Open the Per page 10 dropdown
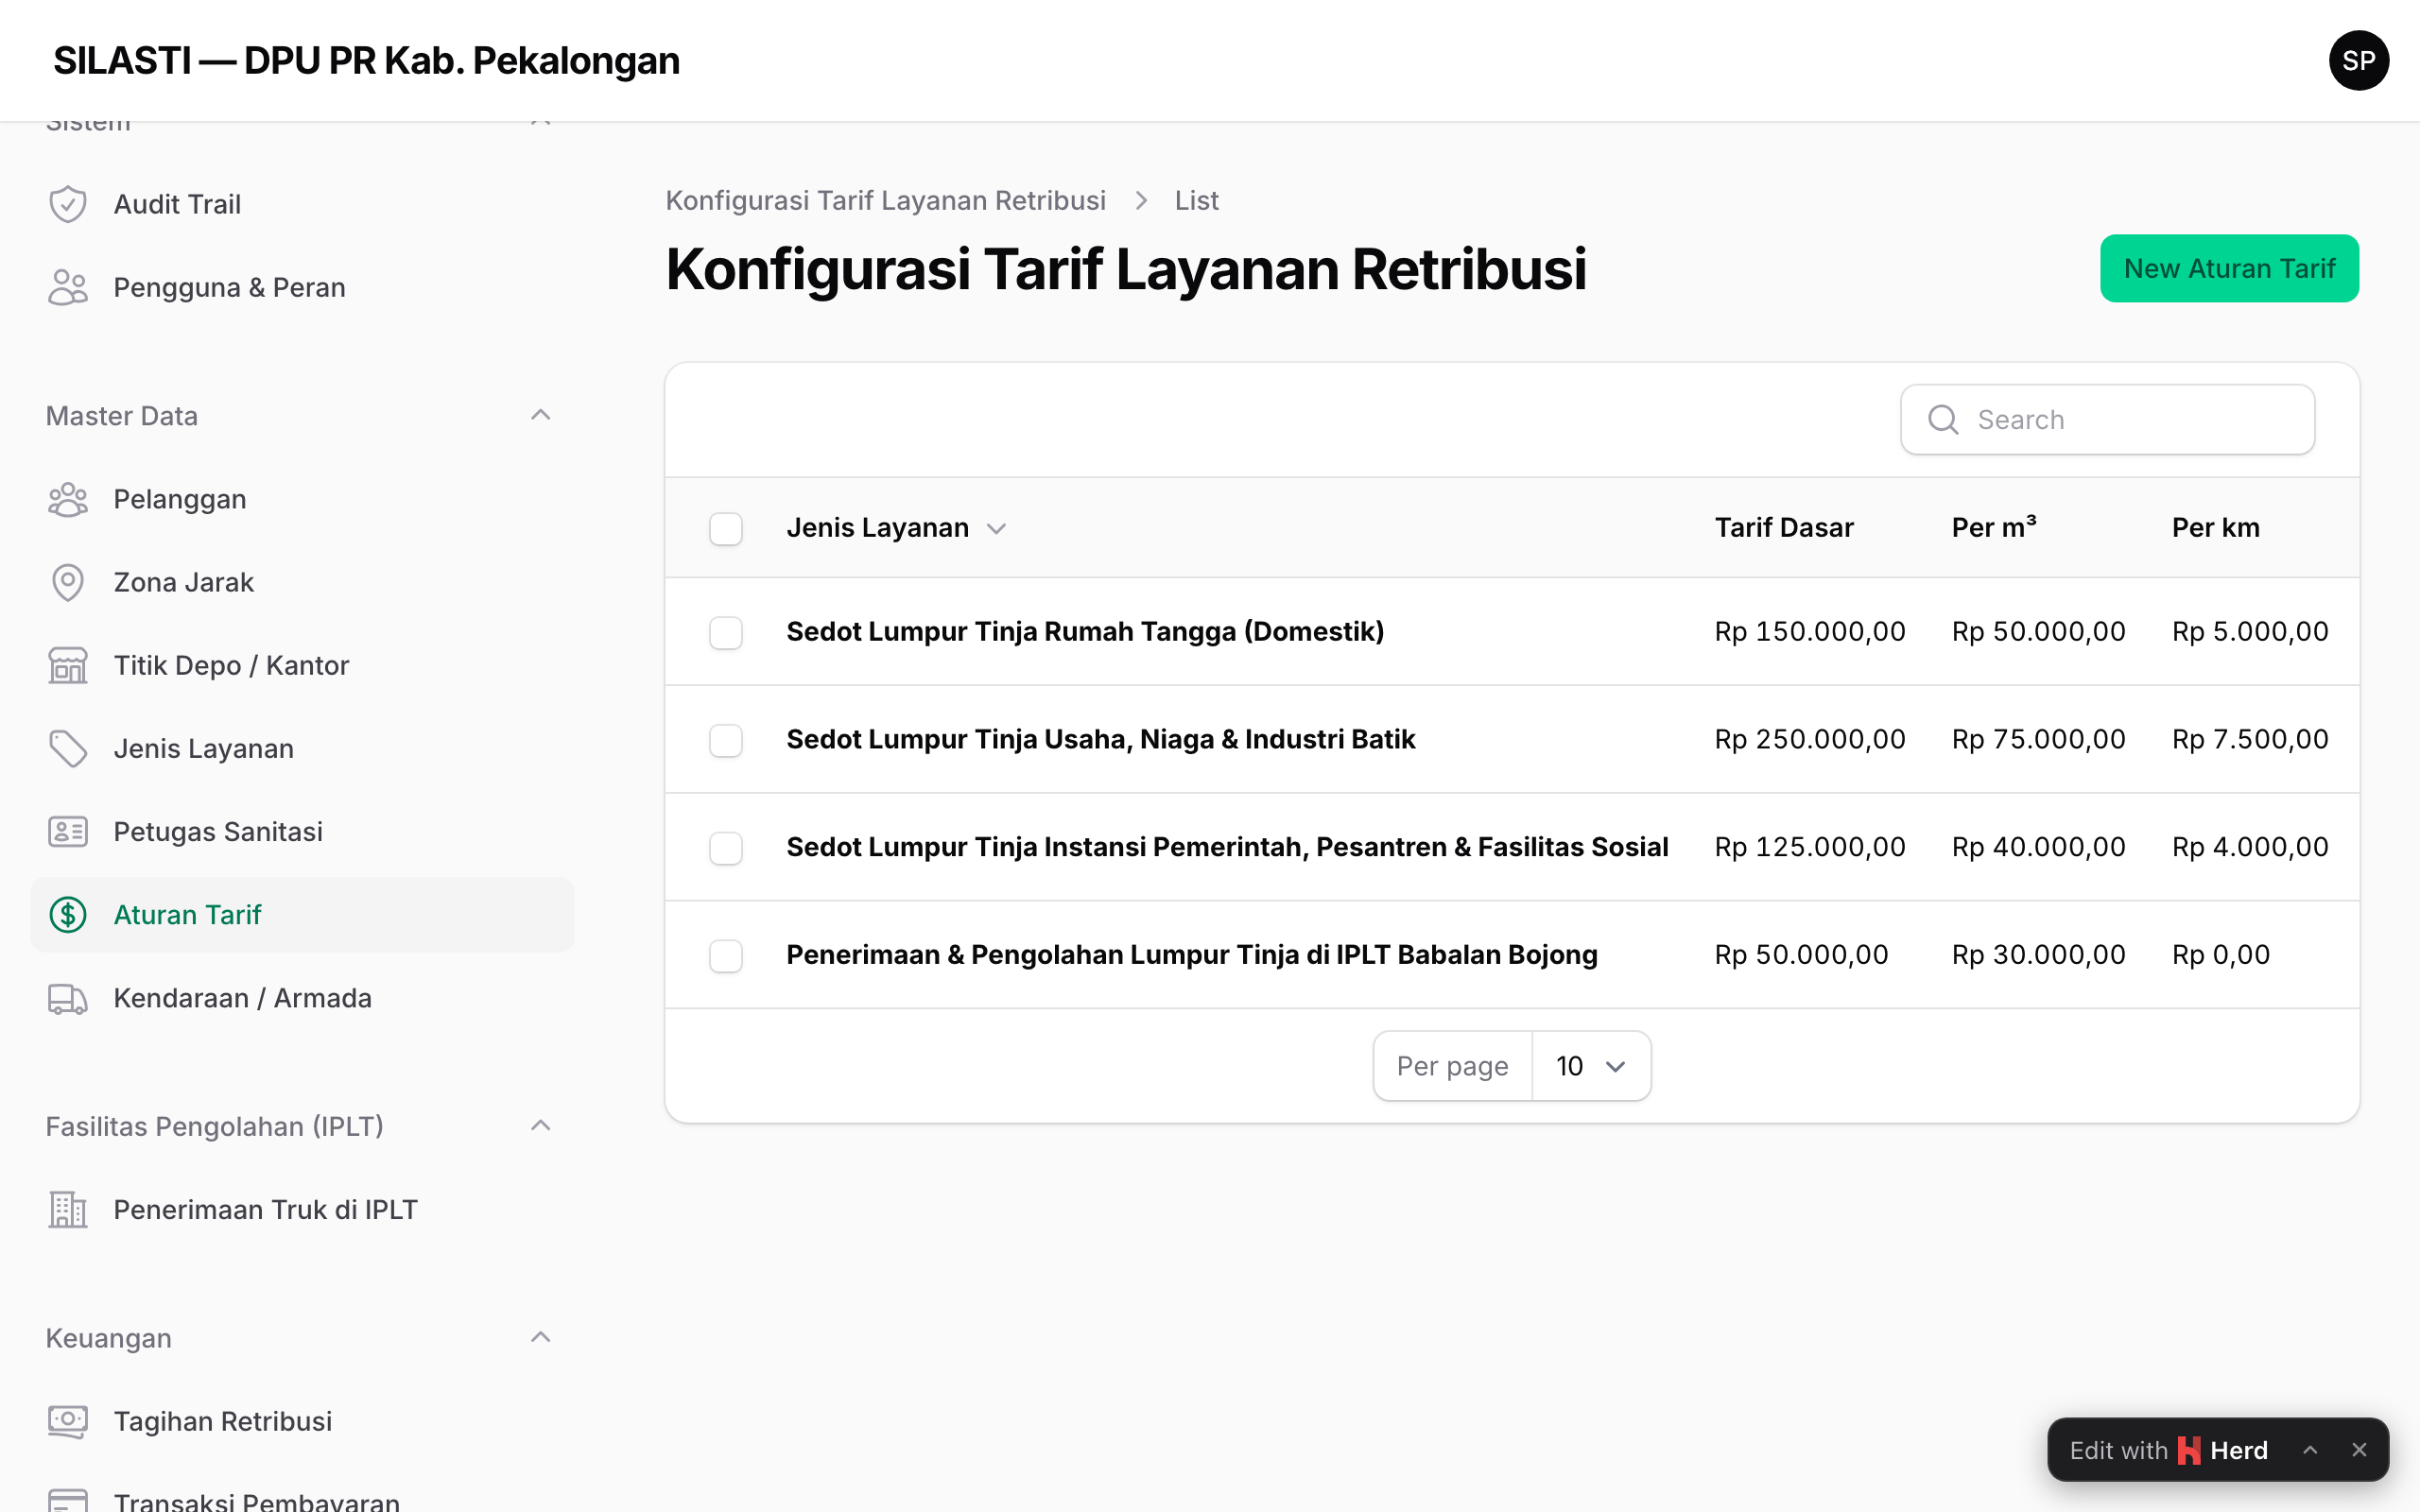This screenshot has height=1512, width=2420. 1590,1066
